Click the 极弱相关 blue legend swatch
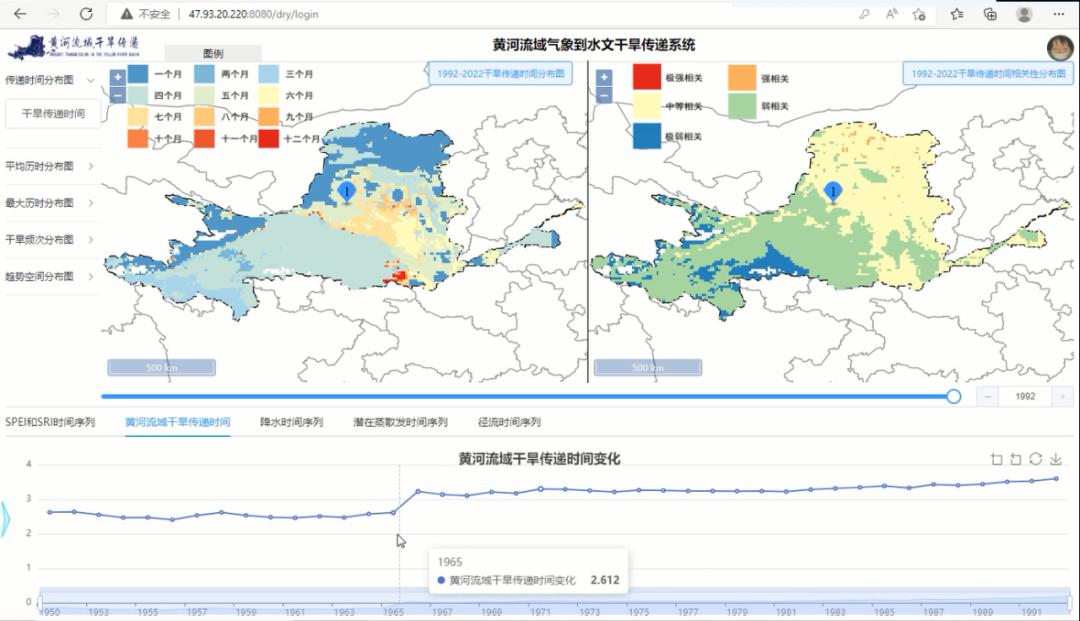 tap(647, 136)
